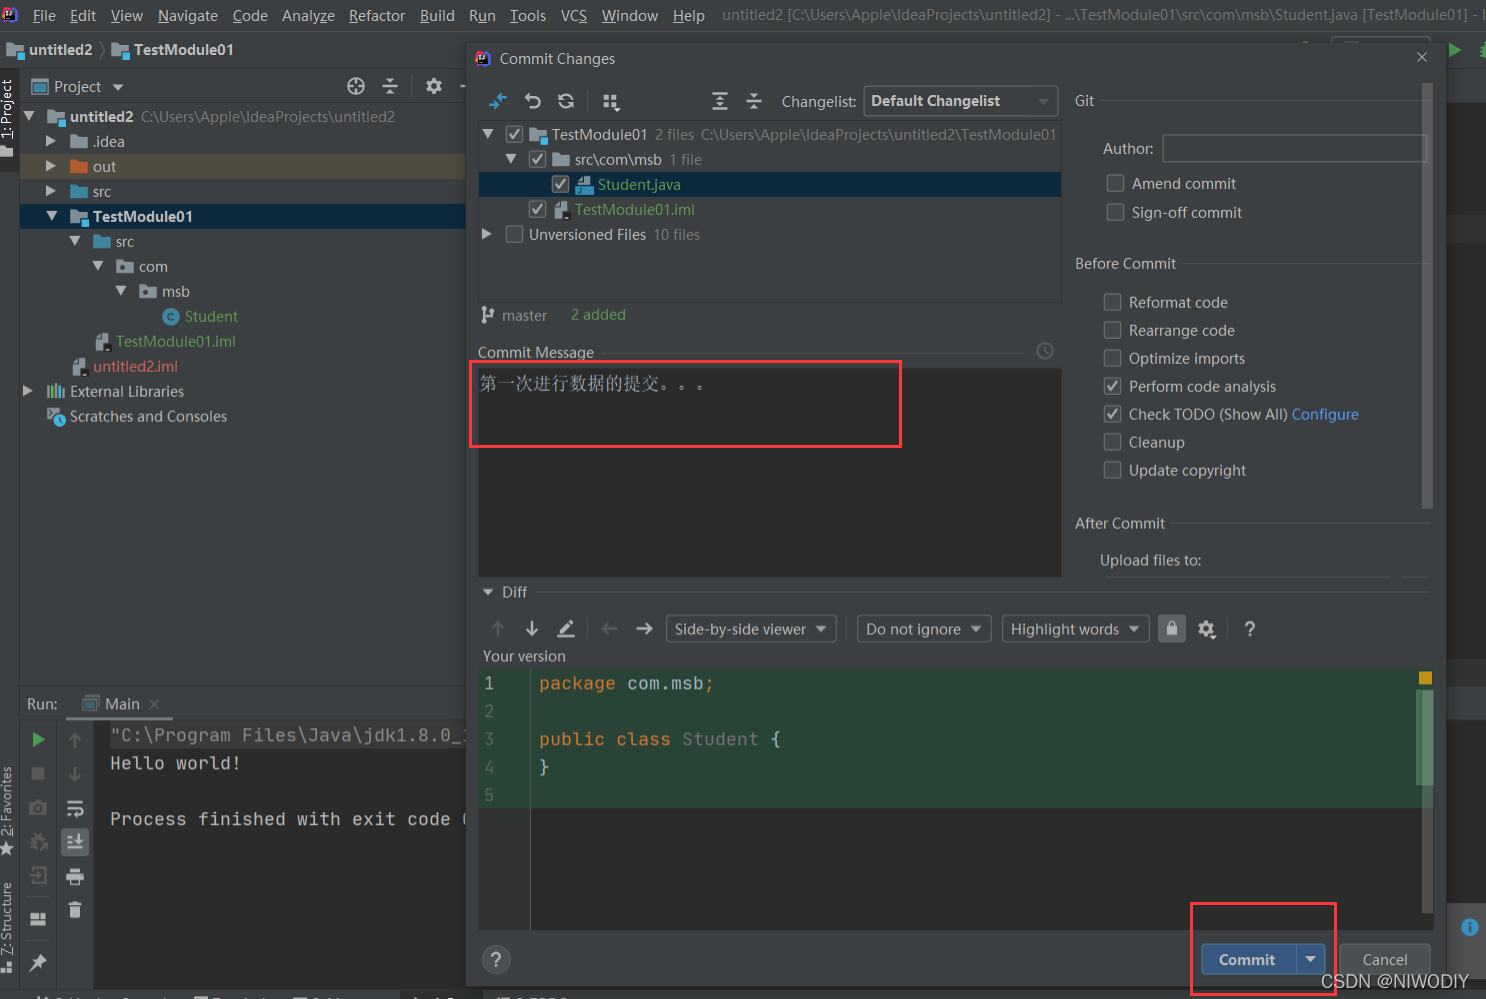The image size is (1486, 999).
Task: Disable Perform code analysis checkbox
Action: [x=1112, y=386]
